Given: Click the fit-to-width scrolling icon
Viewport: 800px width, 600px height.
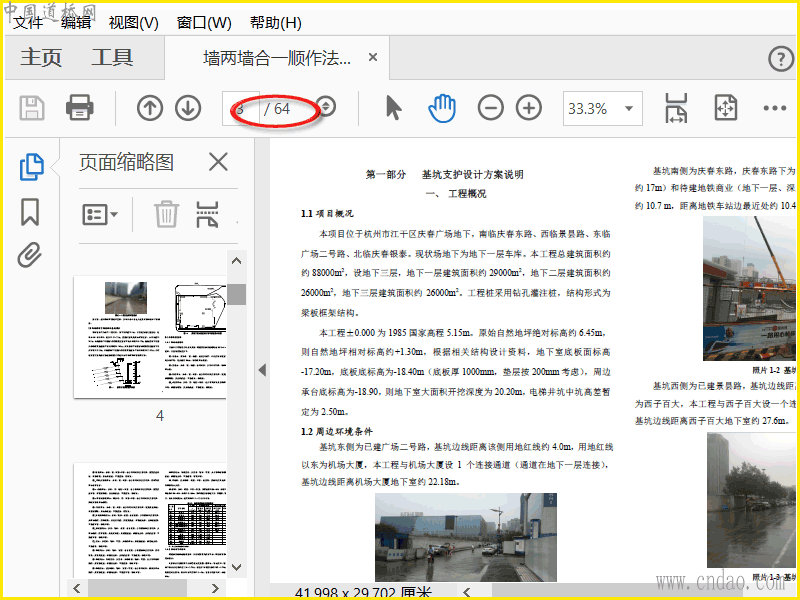Looking at the screenshot, I should (677, 108).
